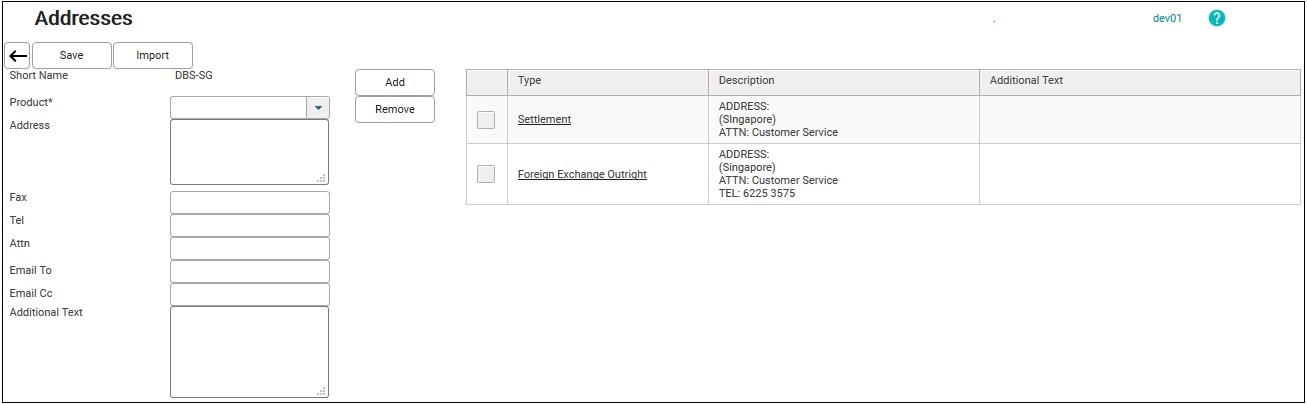This screenshot has width=1307, height=404.
Task: Click inside the Product combo box
Action: pos(239,107)
